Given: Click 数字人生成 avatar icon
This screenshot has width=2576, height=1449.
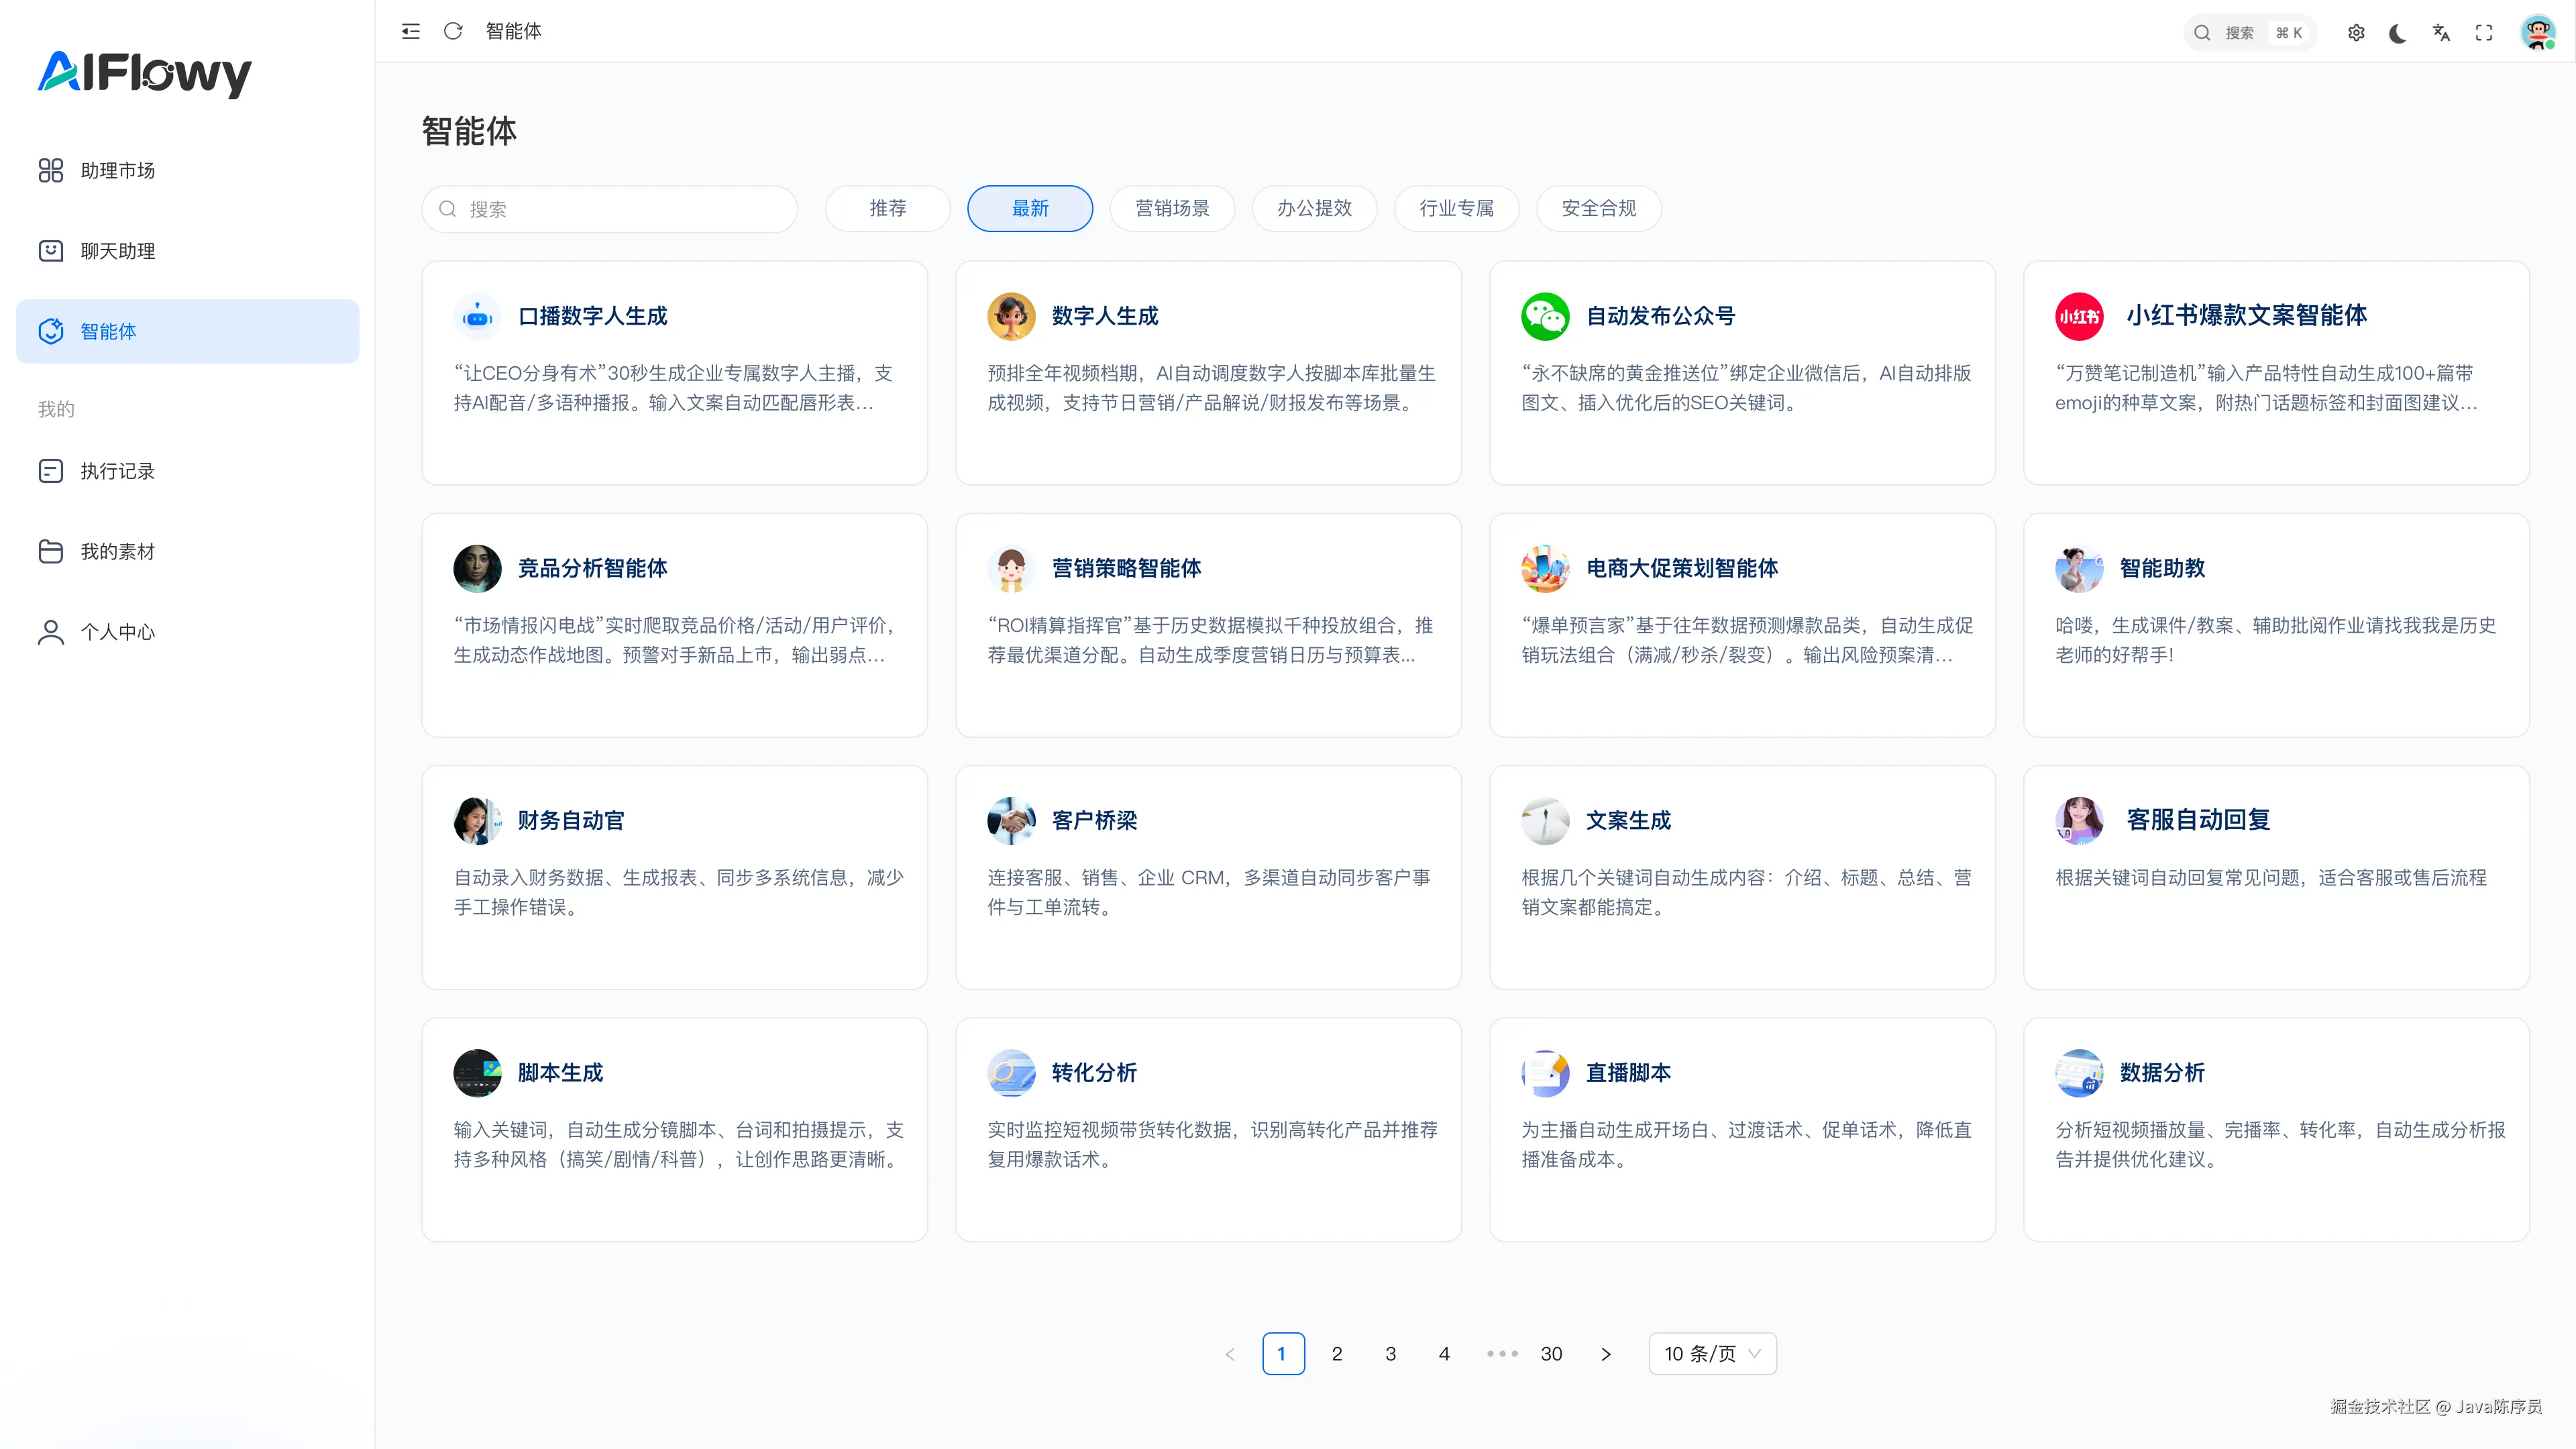Looking at the screenshot, I should click(x=1011, y=316).
